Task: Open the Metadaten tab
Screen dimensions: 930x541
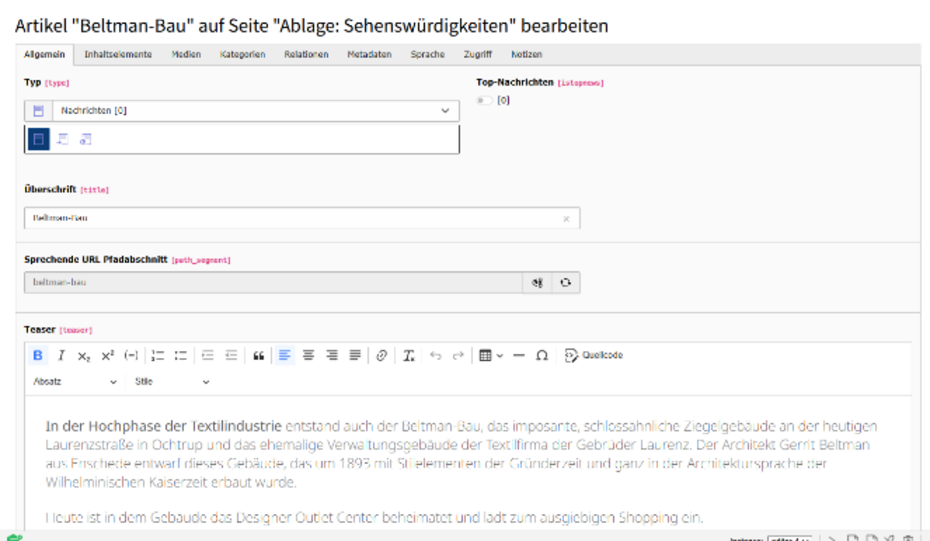Action: tap(369, 54)
